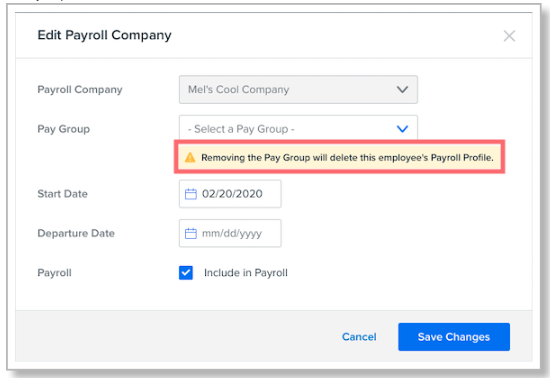Image resolution: width=550 pixels, height=378 pixels.
Task: Click the Start Date field label
Action: [x=62, y=194]
